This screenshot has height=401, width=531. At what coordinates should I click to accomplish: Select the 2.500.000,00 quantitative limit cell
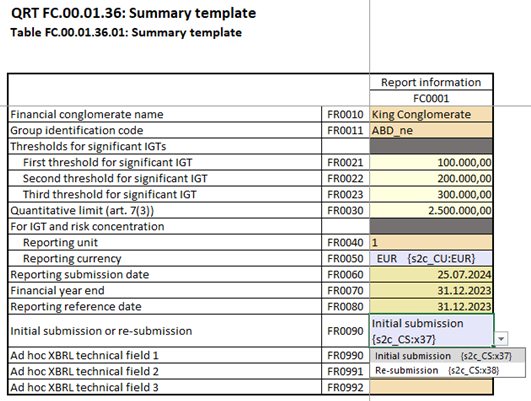(431, 210)
